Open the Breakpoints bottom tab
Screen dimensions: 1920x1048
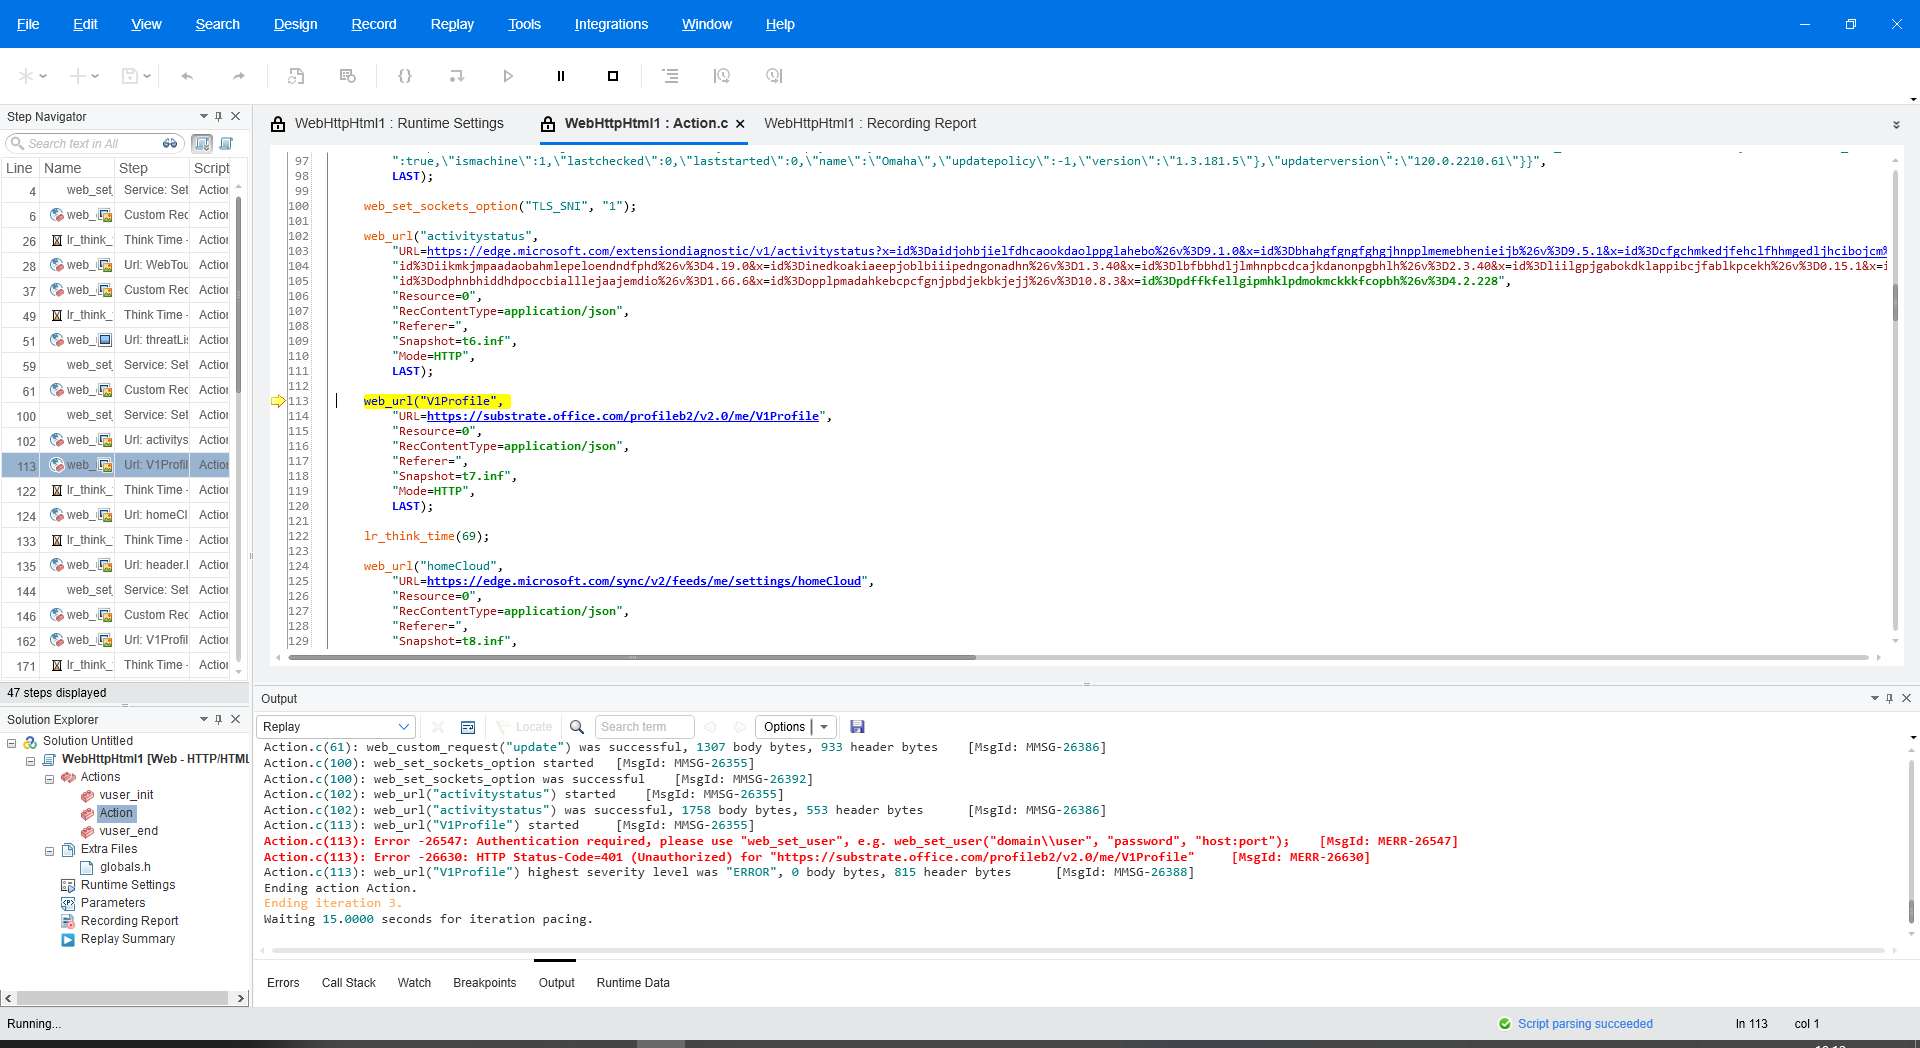coord(484,983)
